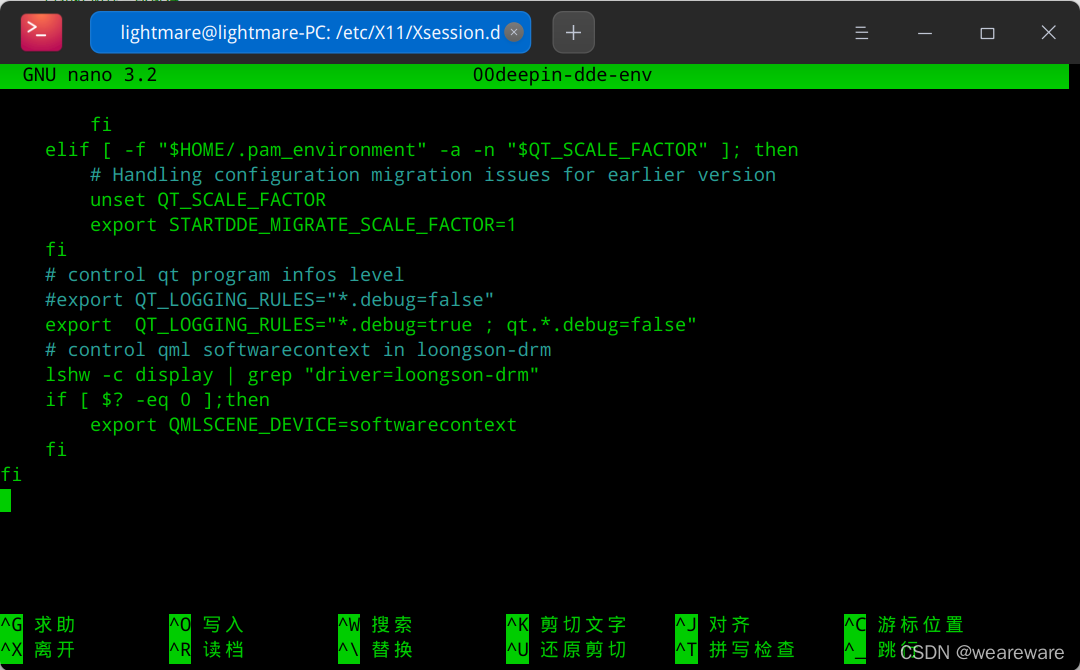Open a new terminal tab with plus icon
This screenshot has width=1080, height=670.
[x=573, y=32]
